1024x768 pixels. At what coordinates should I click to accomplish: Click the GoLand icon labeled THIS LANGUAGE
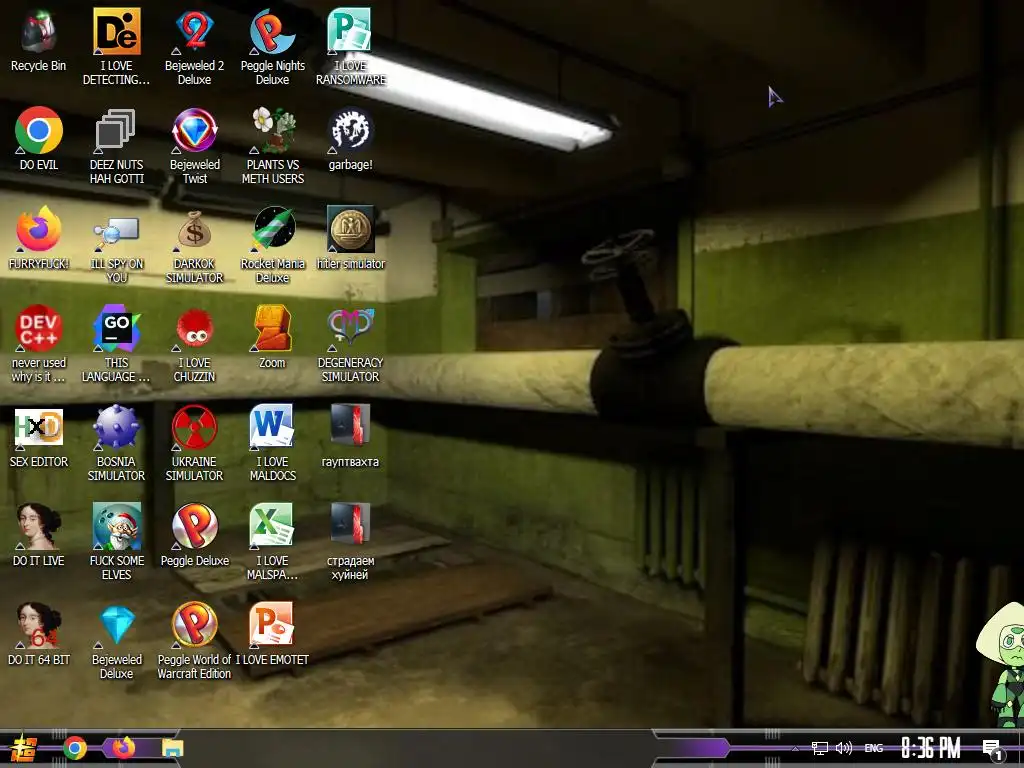point(116,328)
